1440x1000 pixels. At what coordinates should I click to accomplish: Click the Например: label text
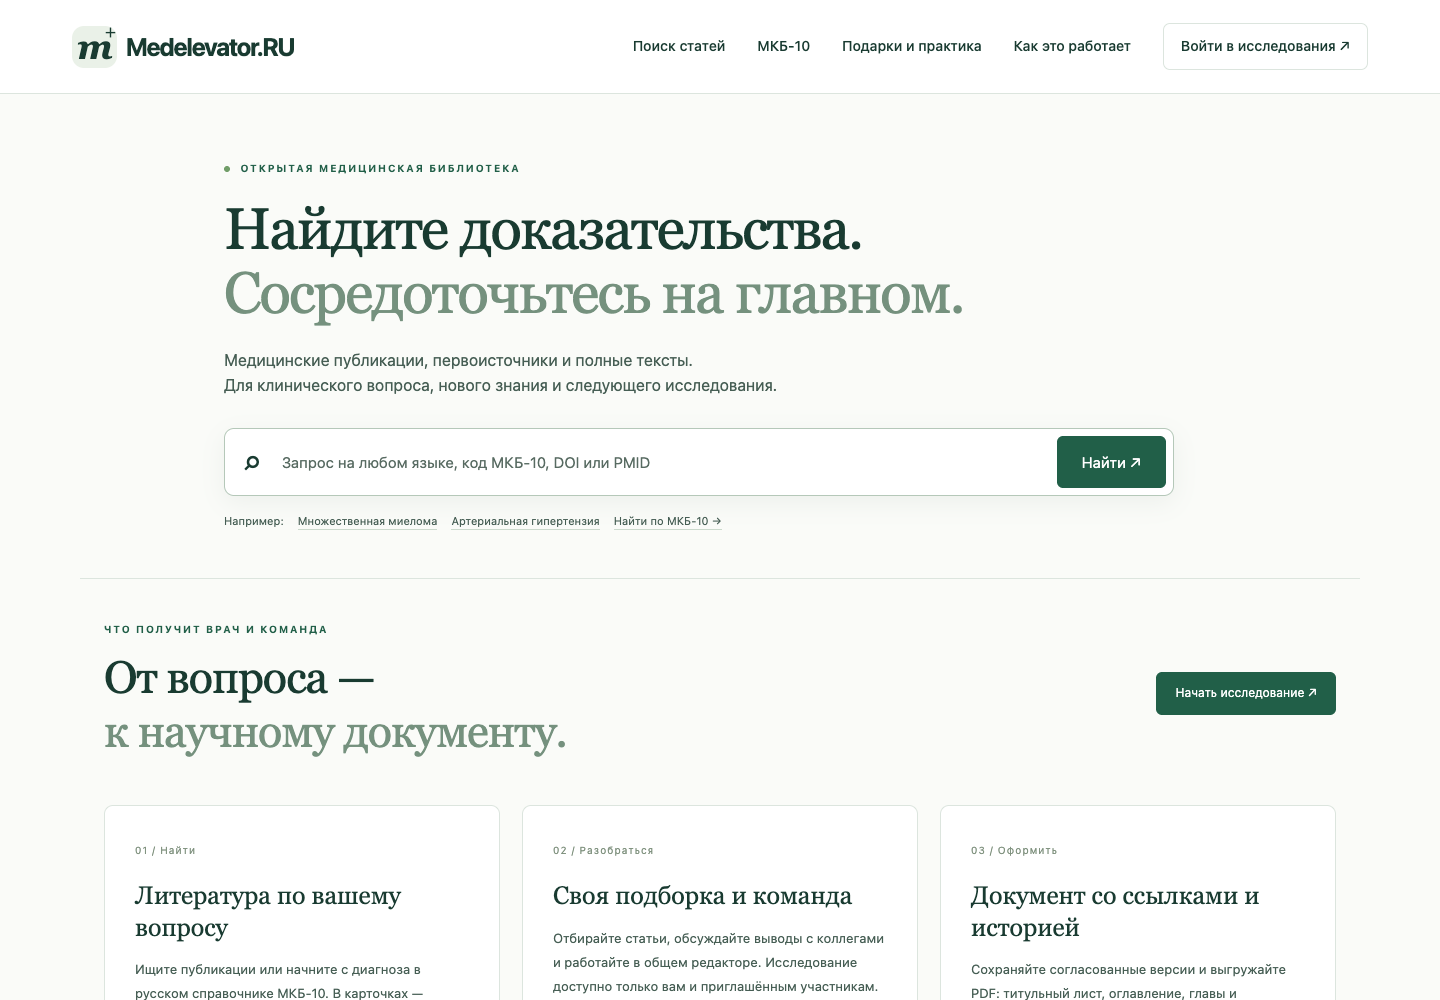click(x=254, y=521)
